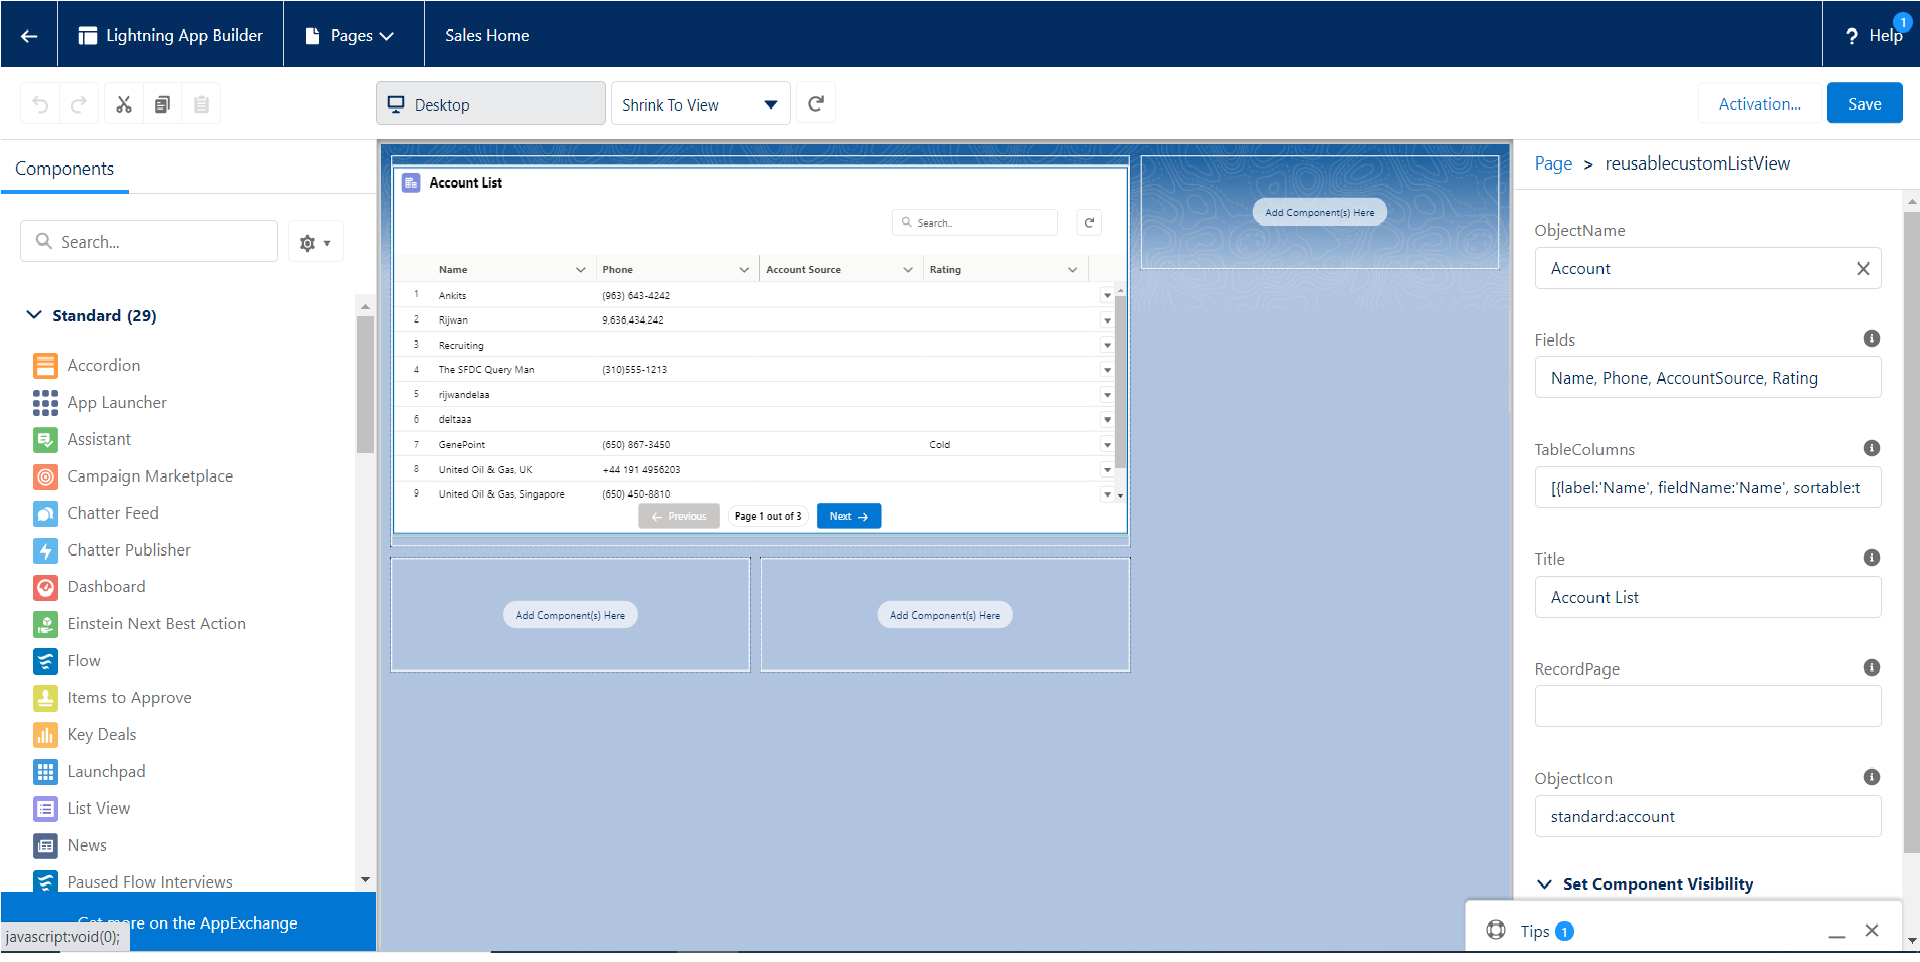Screen dimensions: 1920x962
Task: Click the Account List search box
Action: pos(975,223)
